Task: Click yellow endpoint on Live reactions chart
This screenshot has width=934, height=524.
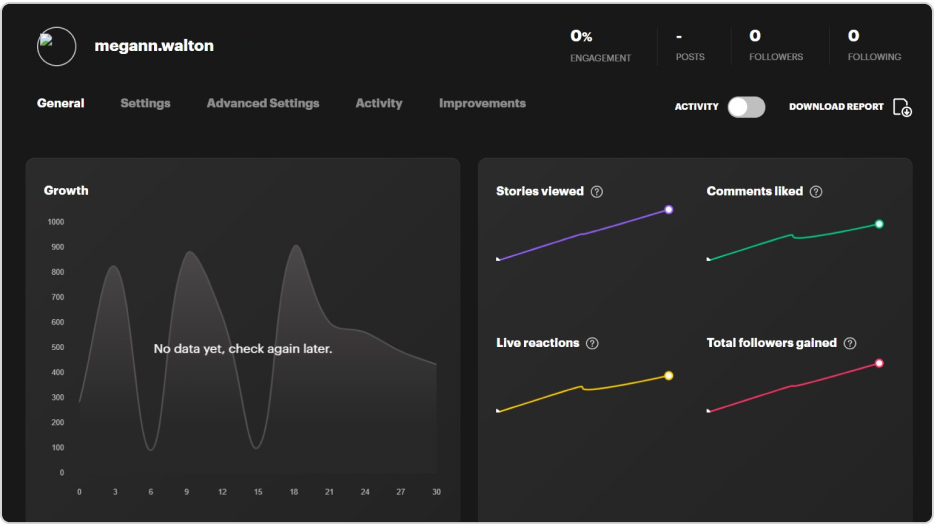Action: pos(669,376)
